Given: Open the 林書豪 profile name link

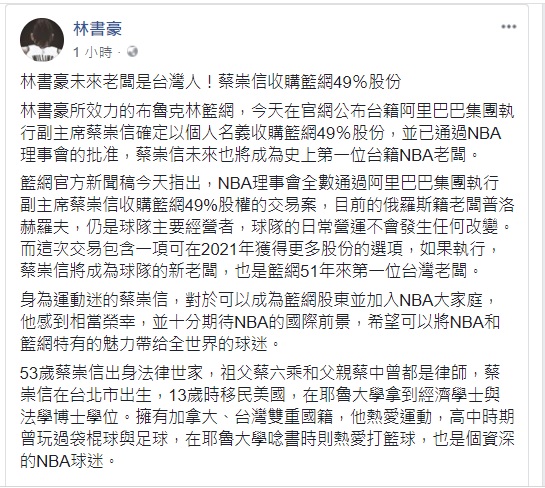Looking at the screenshot, I should (x=97, y=28).
